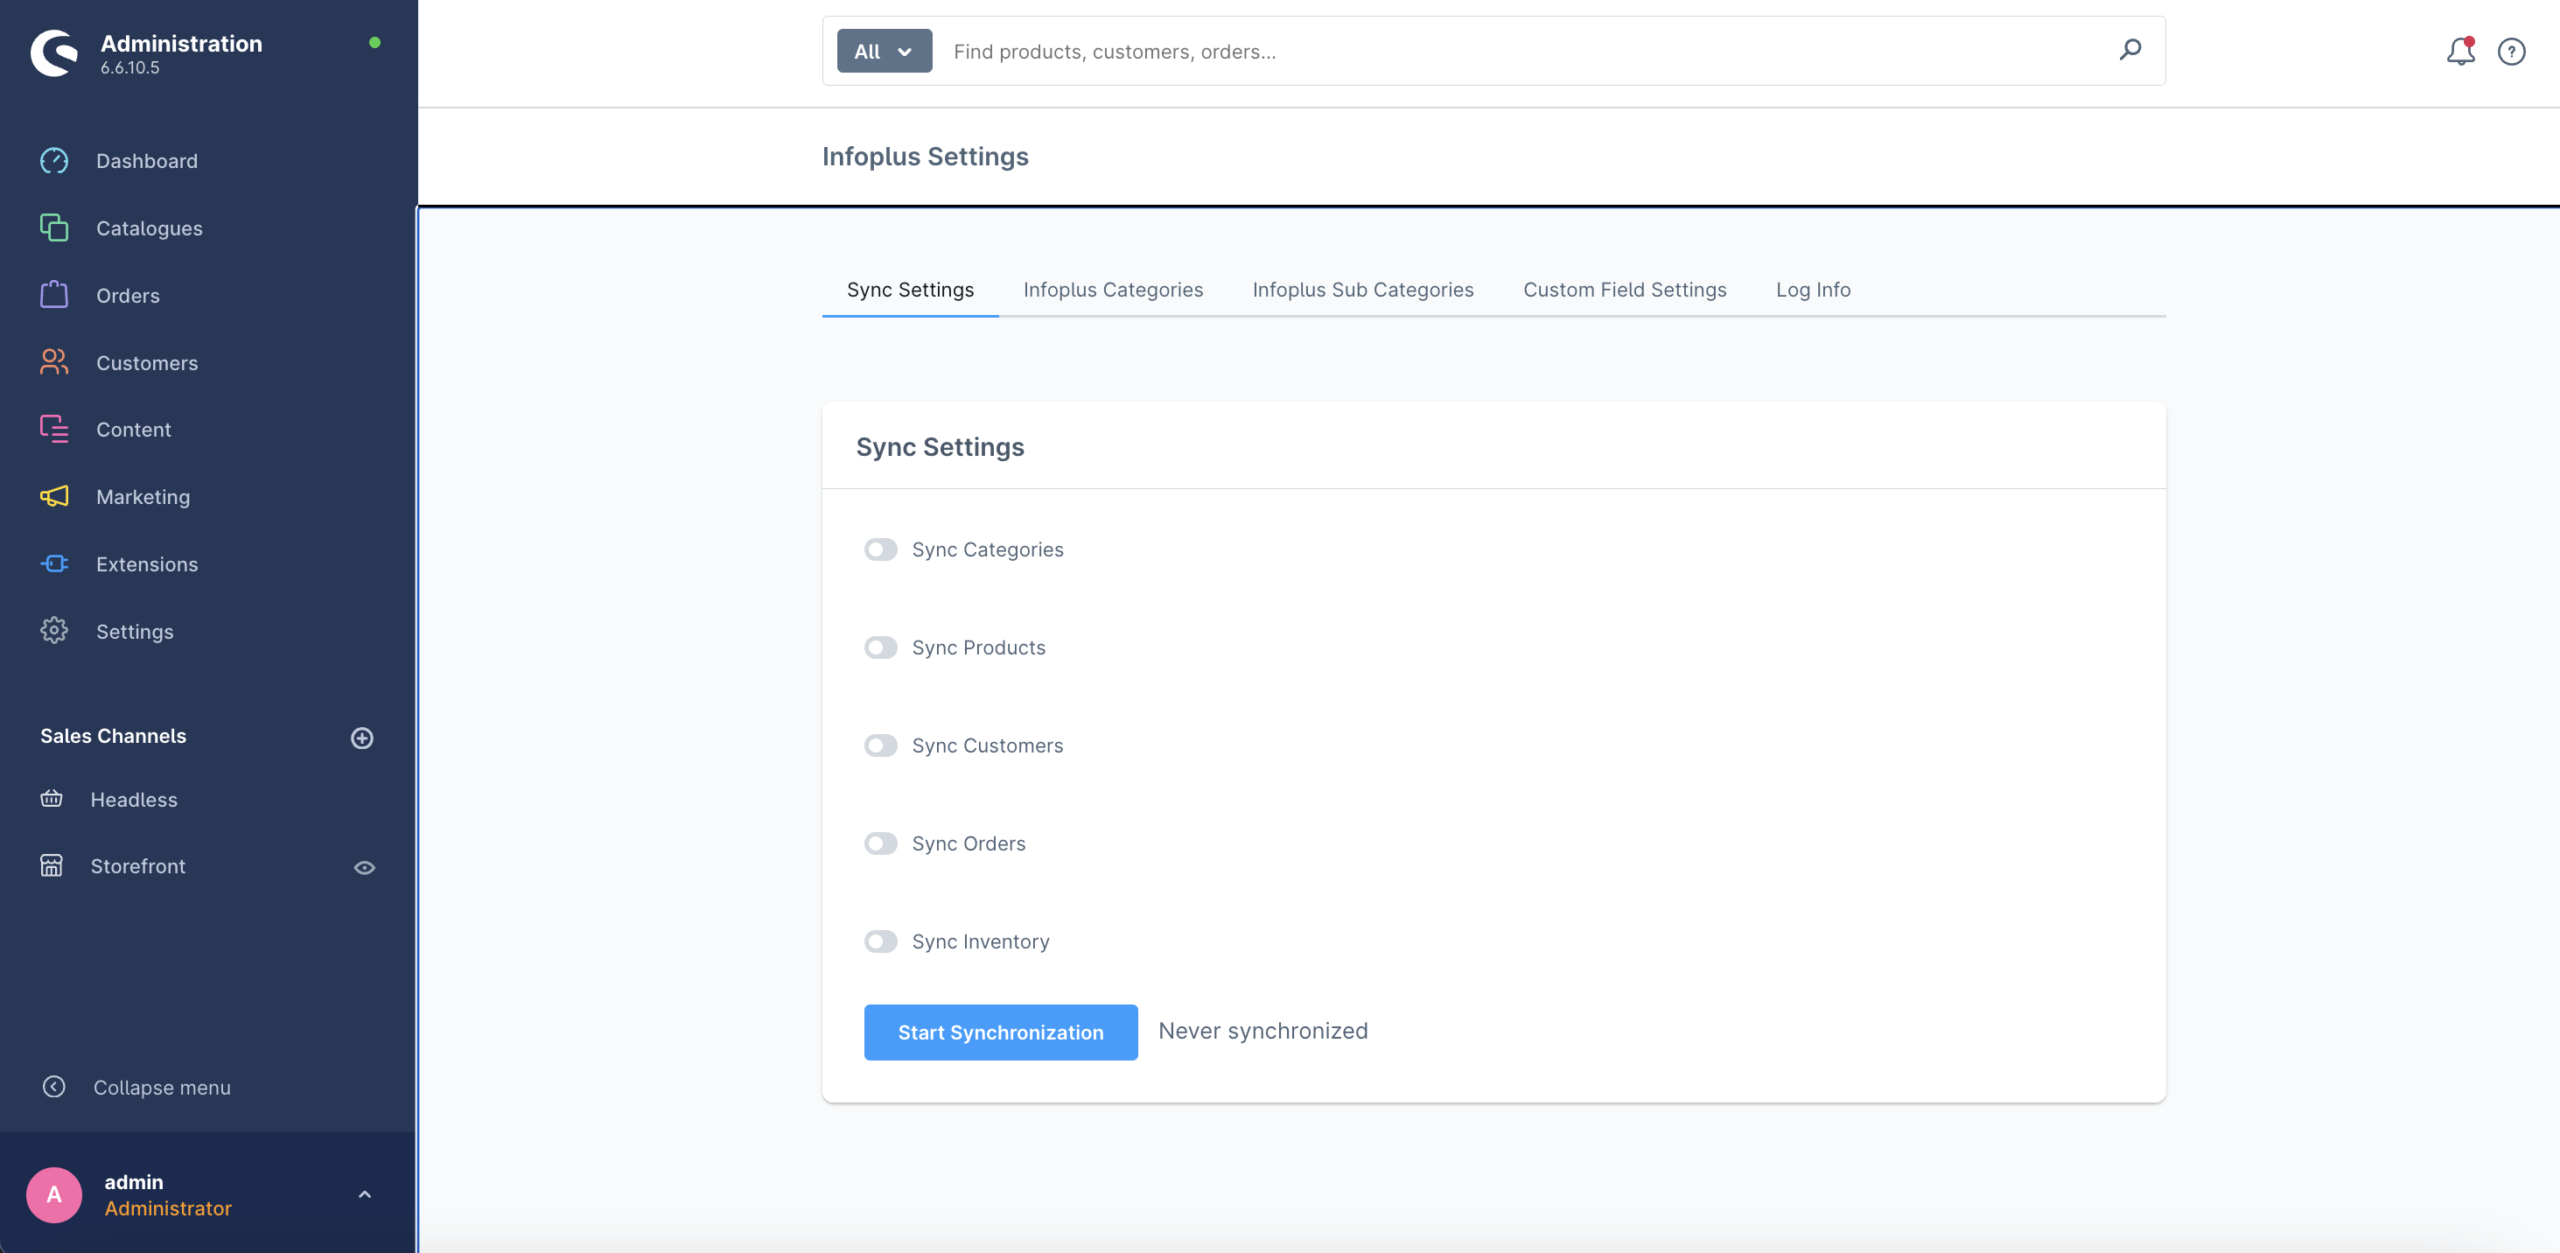Image resolution: width=2560 pixels, height=1253 pixels.
Task: Open Marketing via megaphone icon
Action: (54, 497)
